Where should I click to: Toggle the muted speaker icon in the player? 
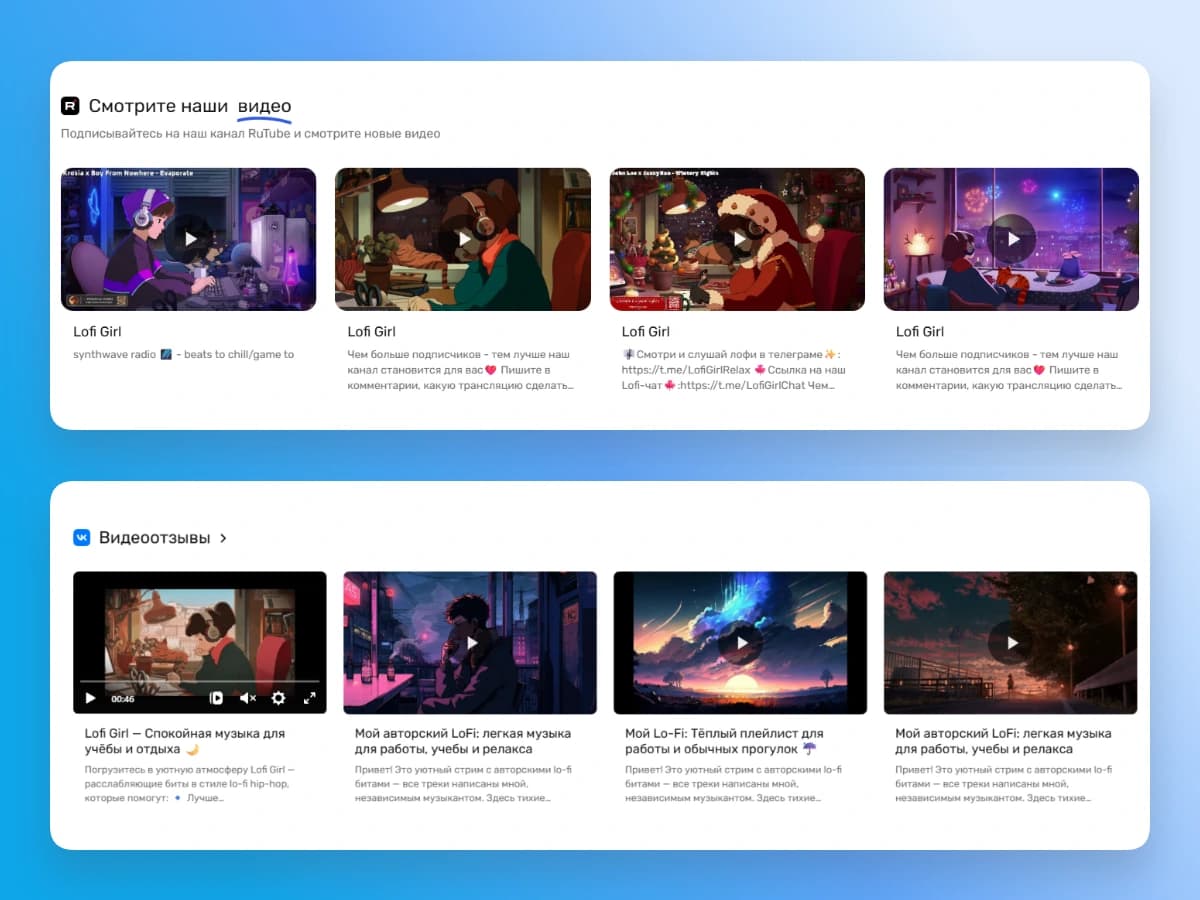248,698
